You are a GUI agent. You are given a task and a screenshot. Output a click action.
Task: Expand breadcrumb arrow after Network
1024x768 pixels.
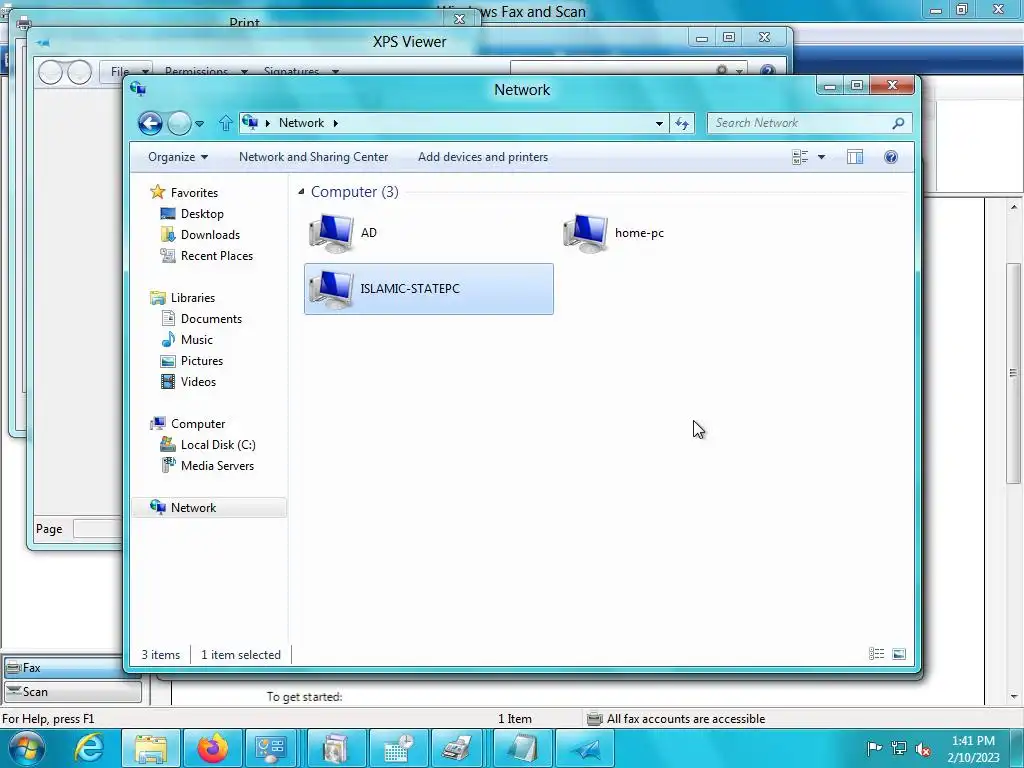point(336,123)
